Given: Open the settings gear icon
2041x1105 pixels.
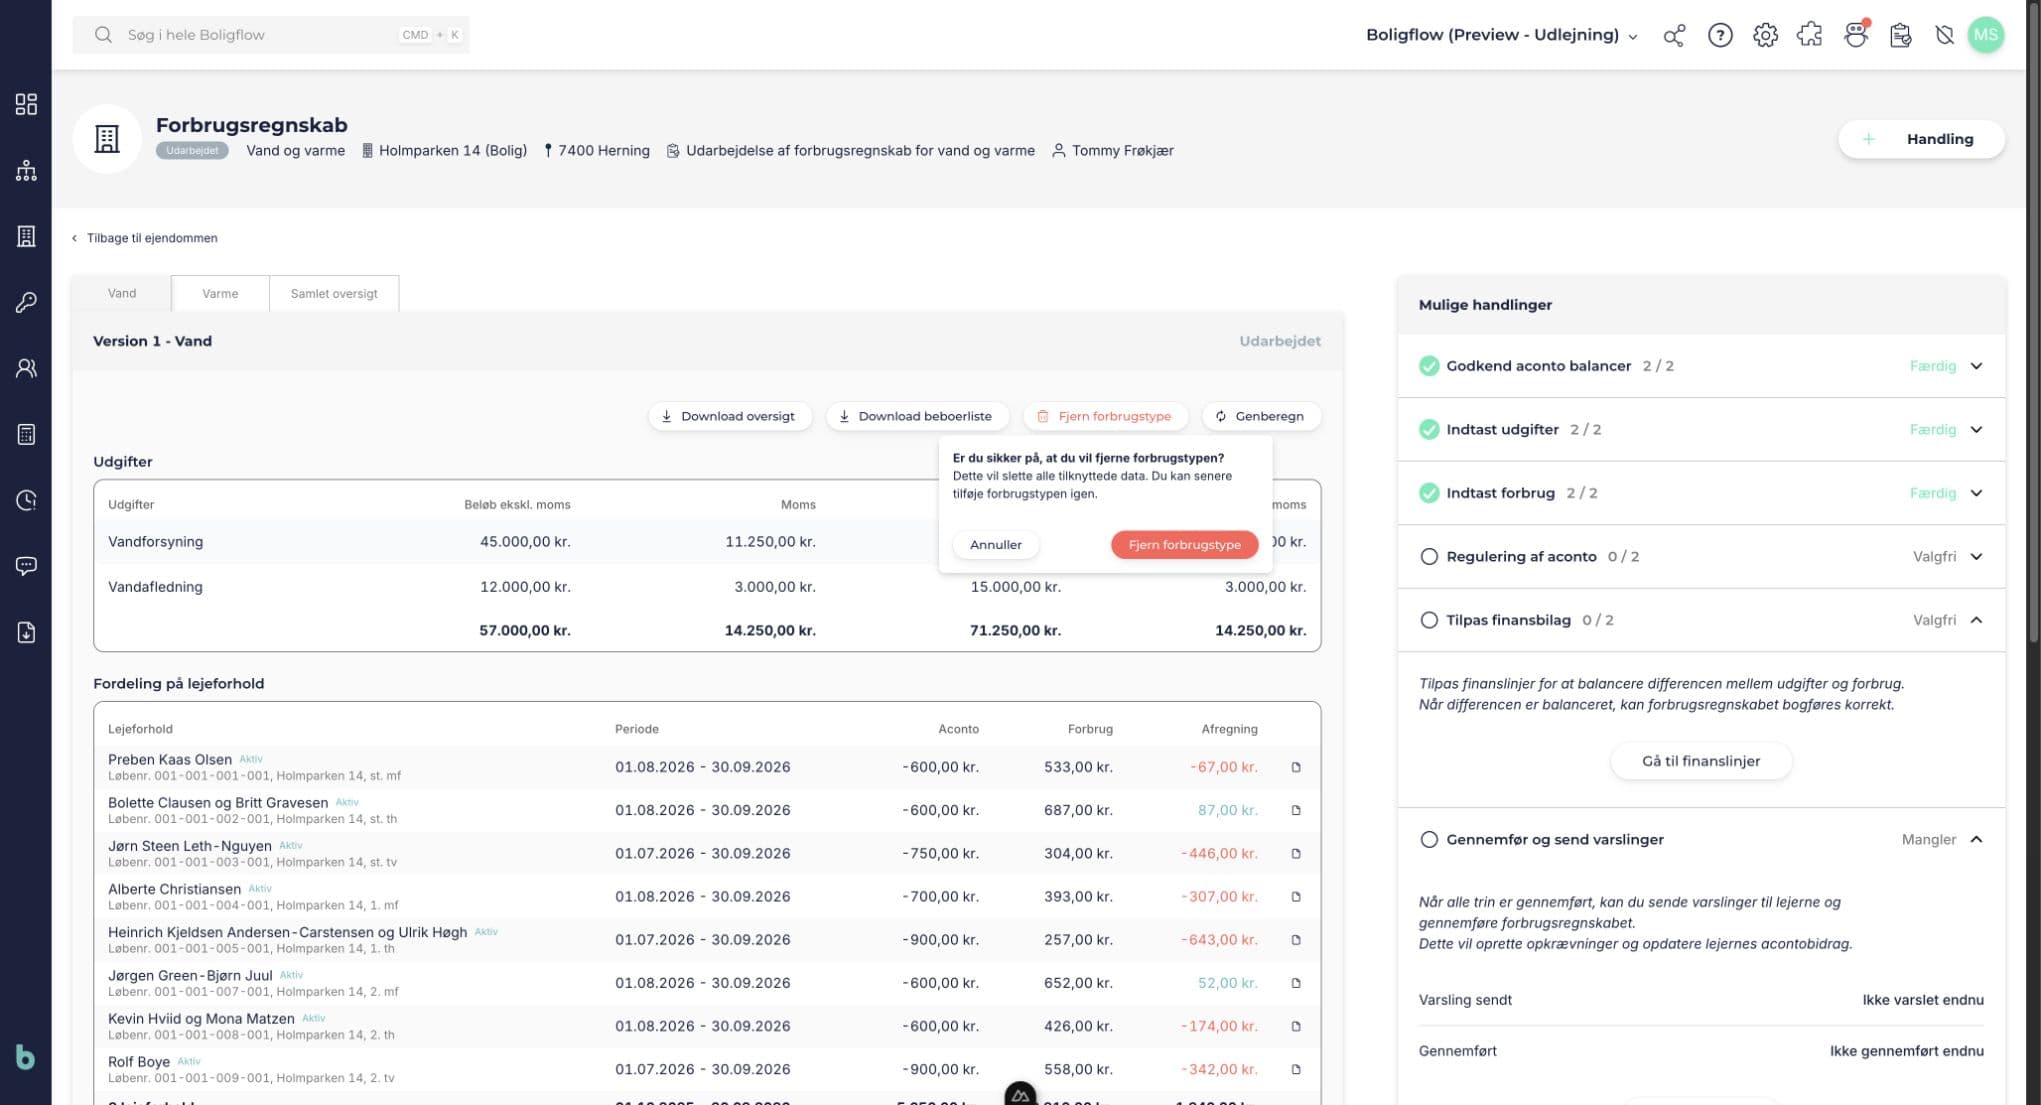Looking at the screenshot, I should 1765,35.
